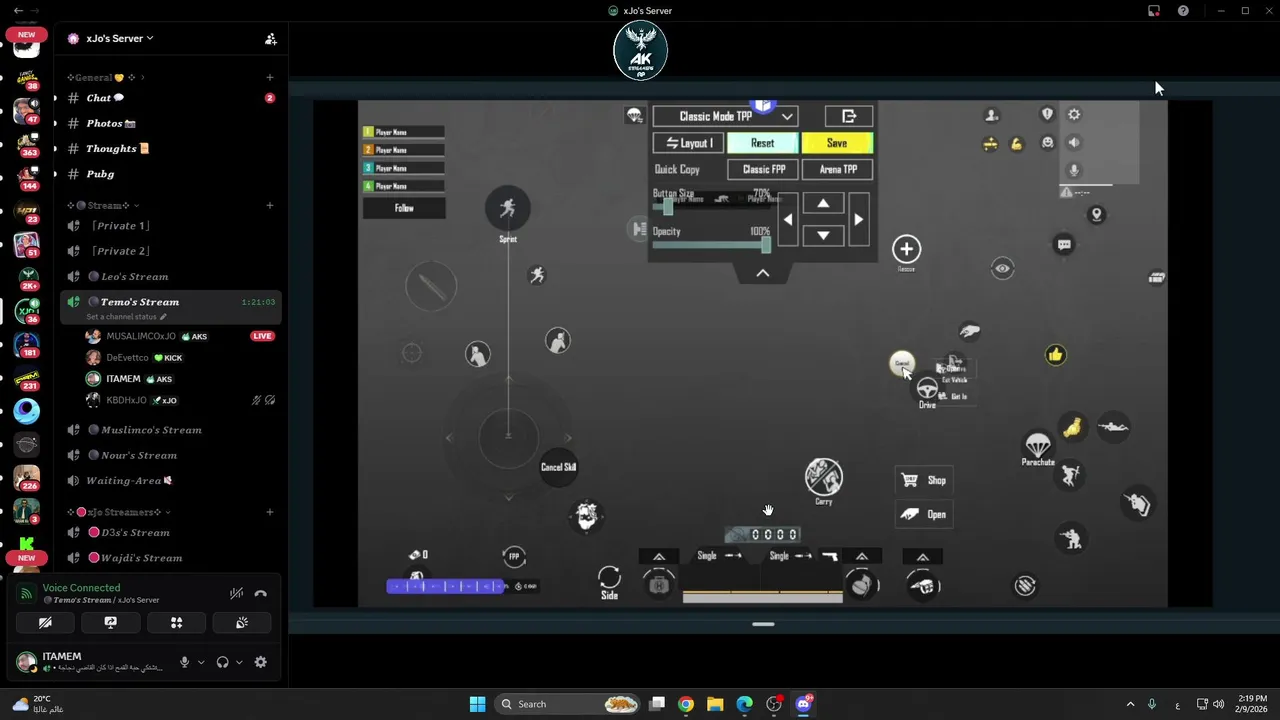Join Leo's Stream voice channel
This screenshot has width=1280, height=720.
point(171,276)
